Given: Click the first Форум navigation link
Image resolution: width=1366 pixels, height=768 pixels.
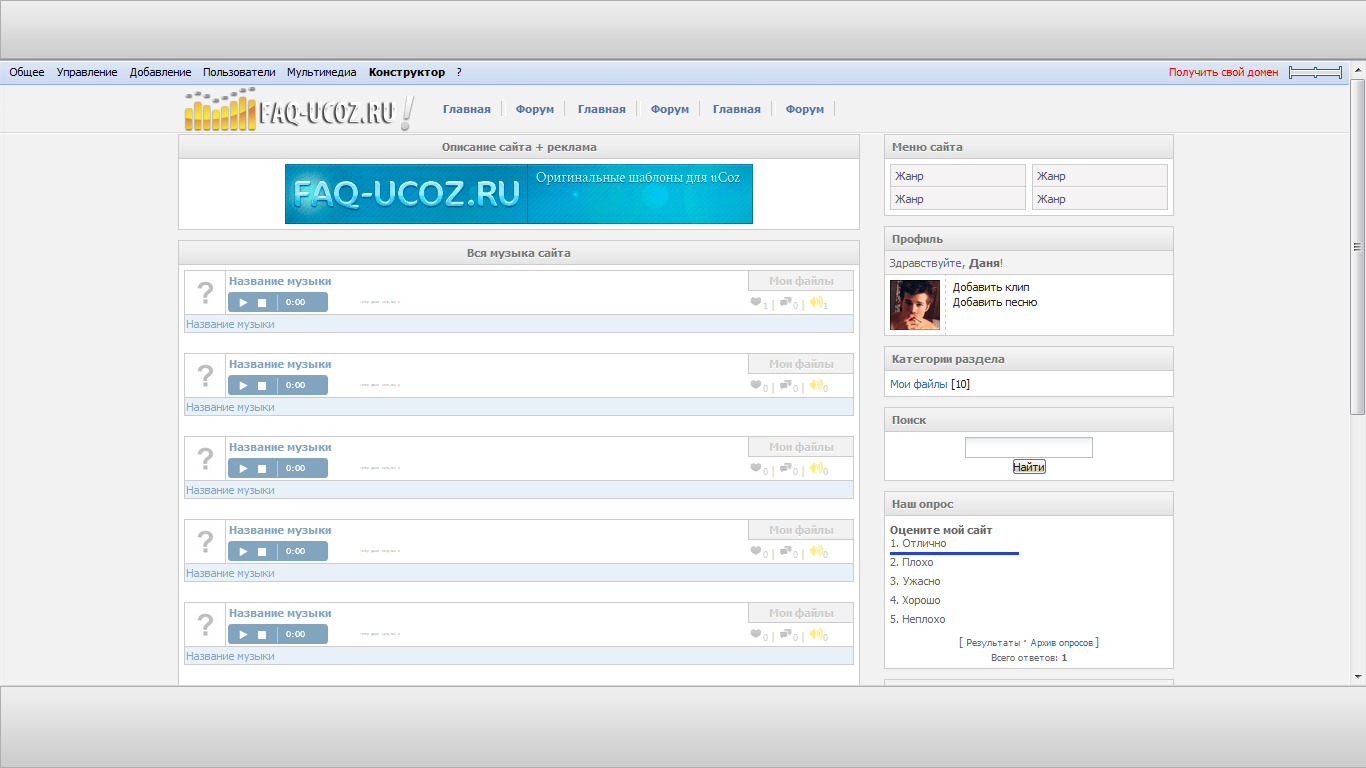Looking at the screenshot, I should coord(535,109).
